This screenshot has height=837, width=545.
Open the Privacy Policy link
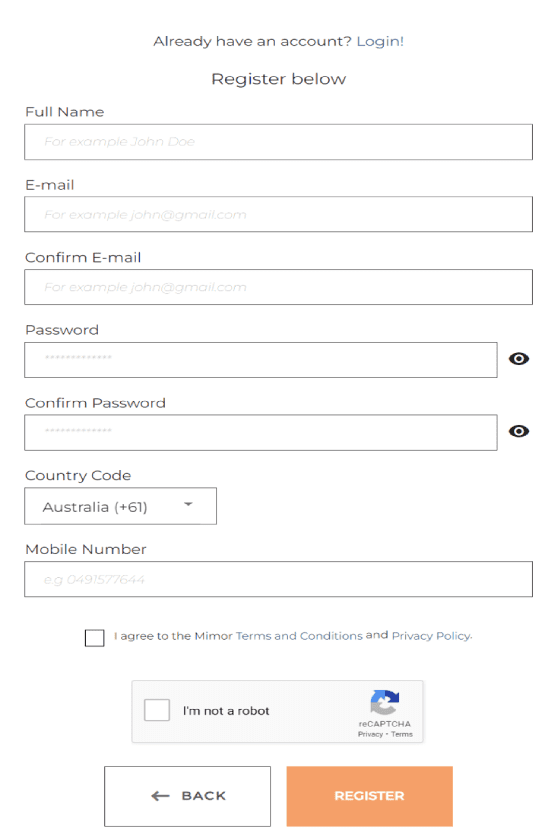tap(431, 636)
